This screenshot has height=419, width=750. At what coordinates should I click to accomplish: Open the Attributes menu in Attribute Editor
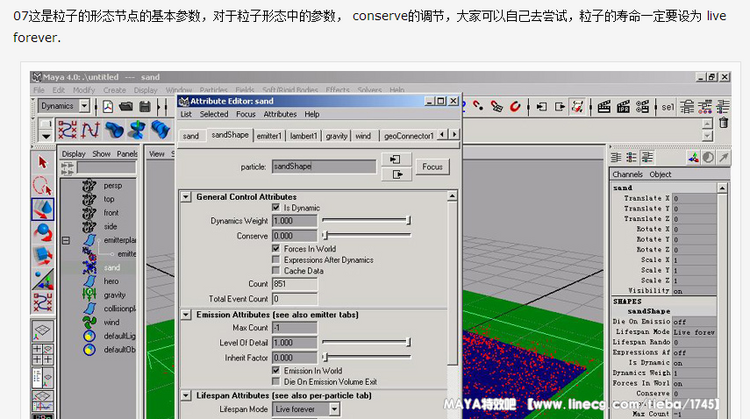coord(280,114)
